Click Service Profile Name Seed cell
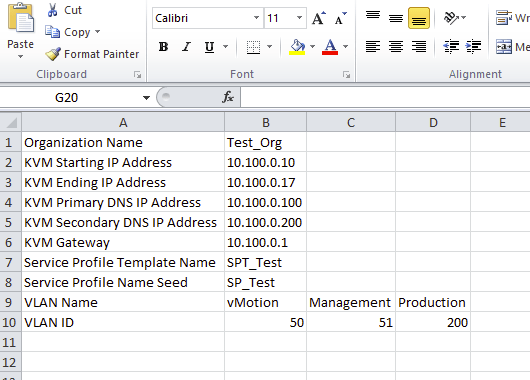 (x=123, y=282)
